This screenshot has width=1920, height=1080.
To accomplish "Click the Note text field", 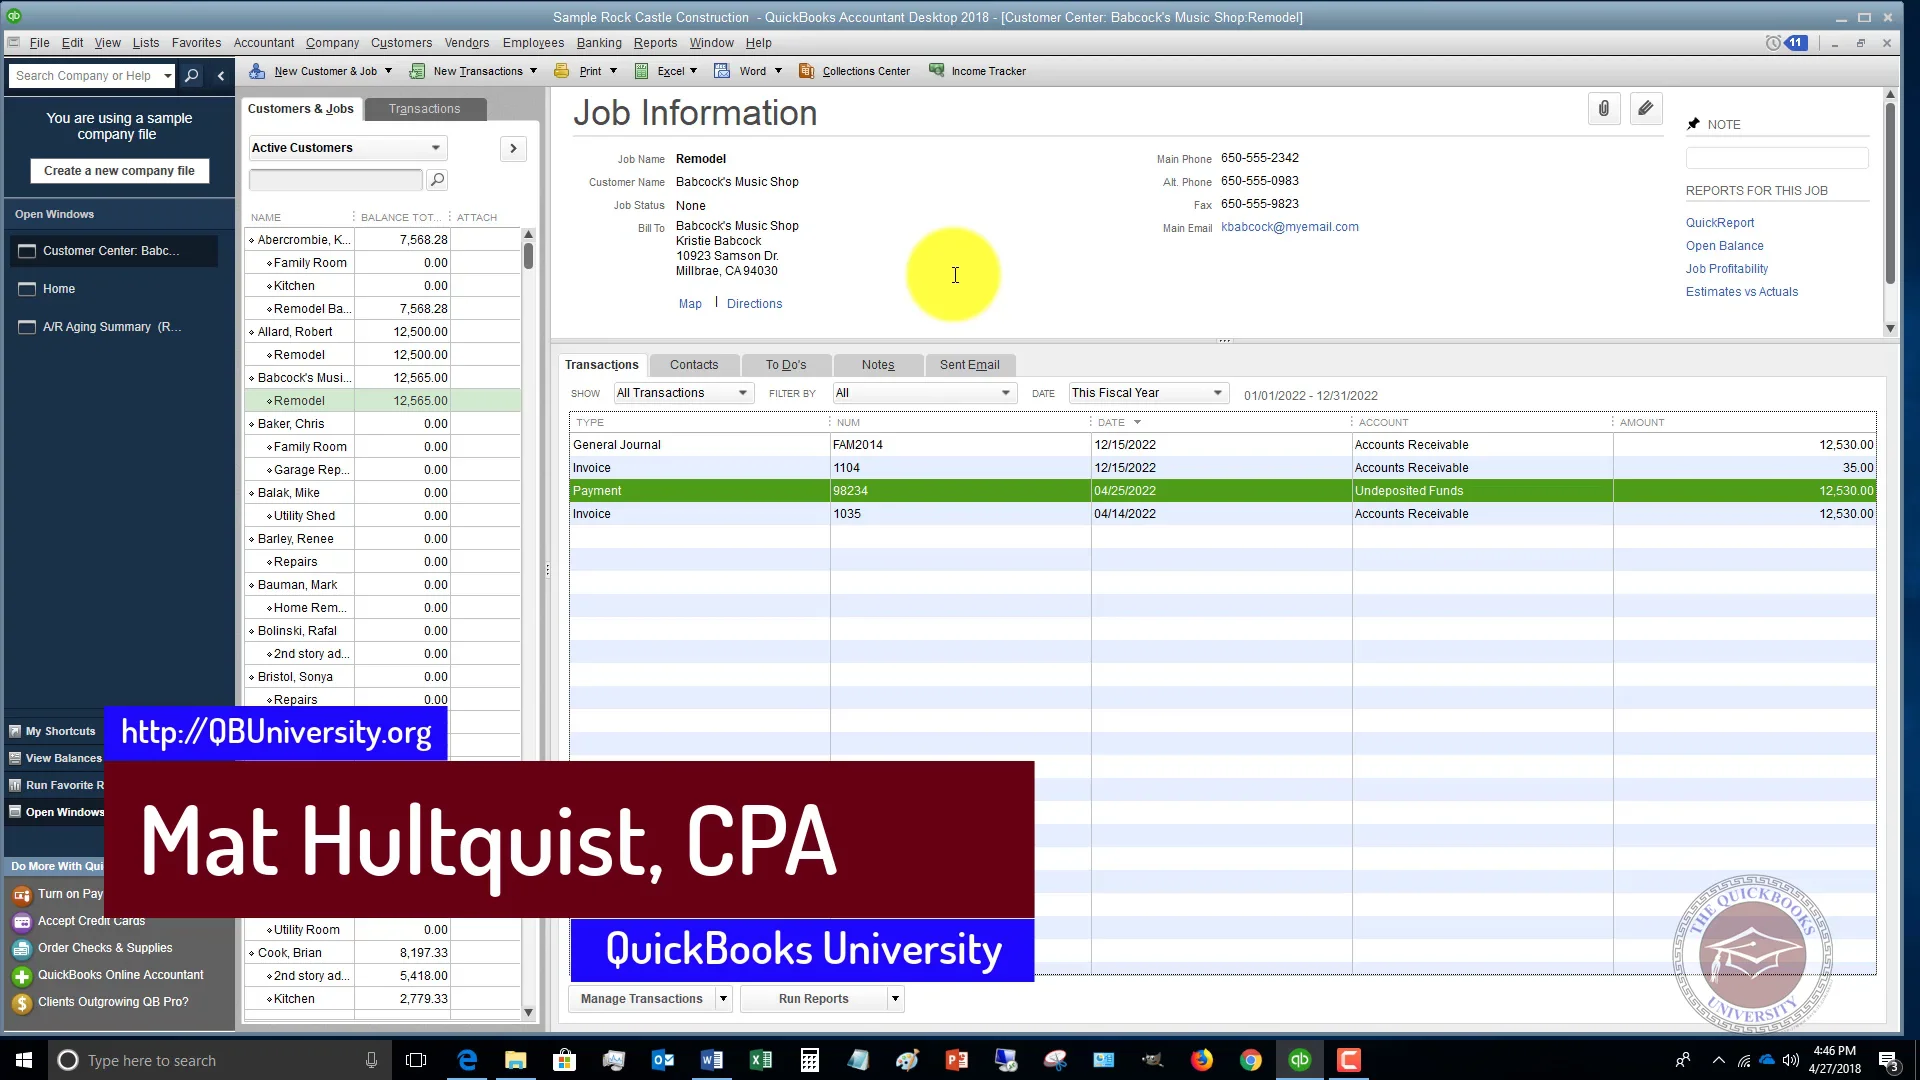I will pos(1777,158).
